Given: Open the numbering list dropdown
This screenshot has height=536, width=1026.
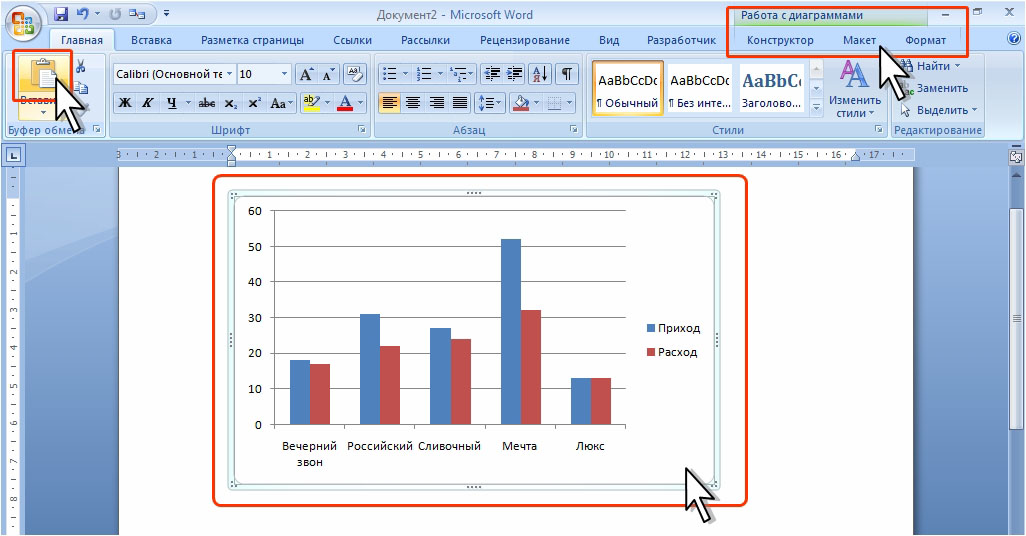Looking at the screenshot, I should point(440,74).
